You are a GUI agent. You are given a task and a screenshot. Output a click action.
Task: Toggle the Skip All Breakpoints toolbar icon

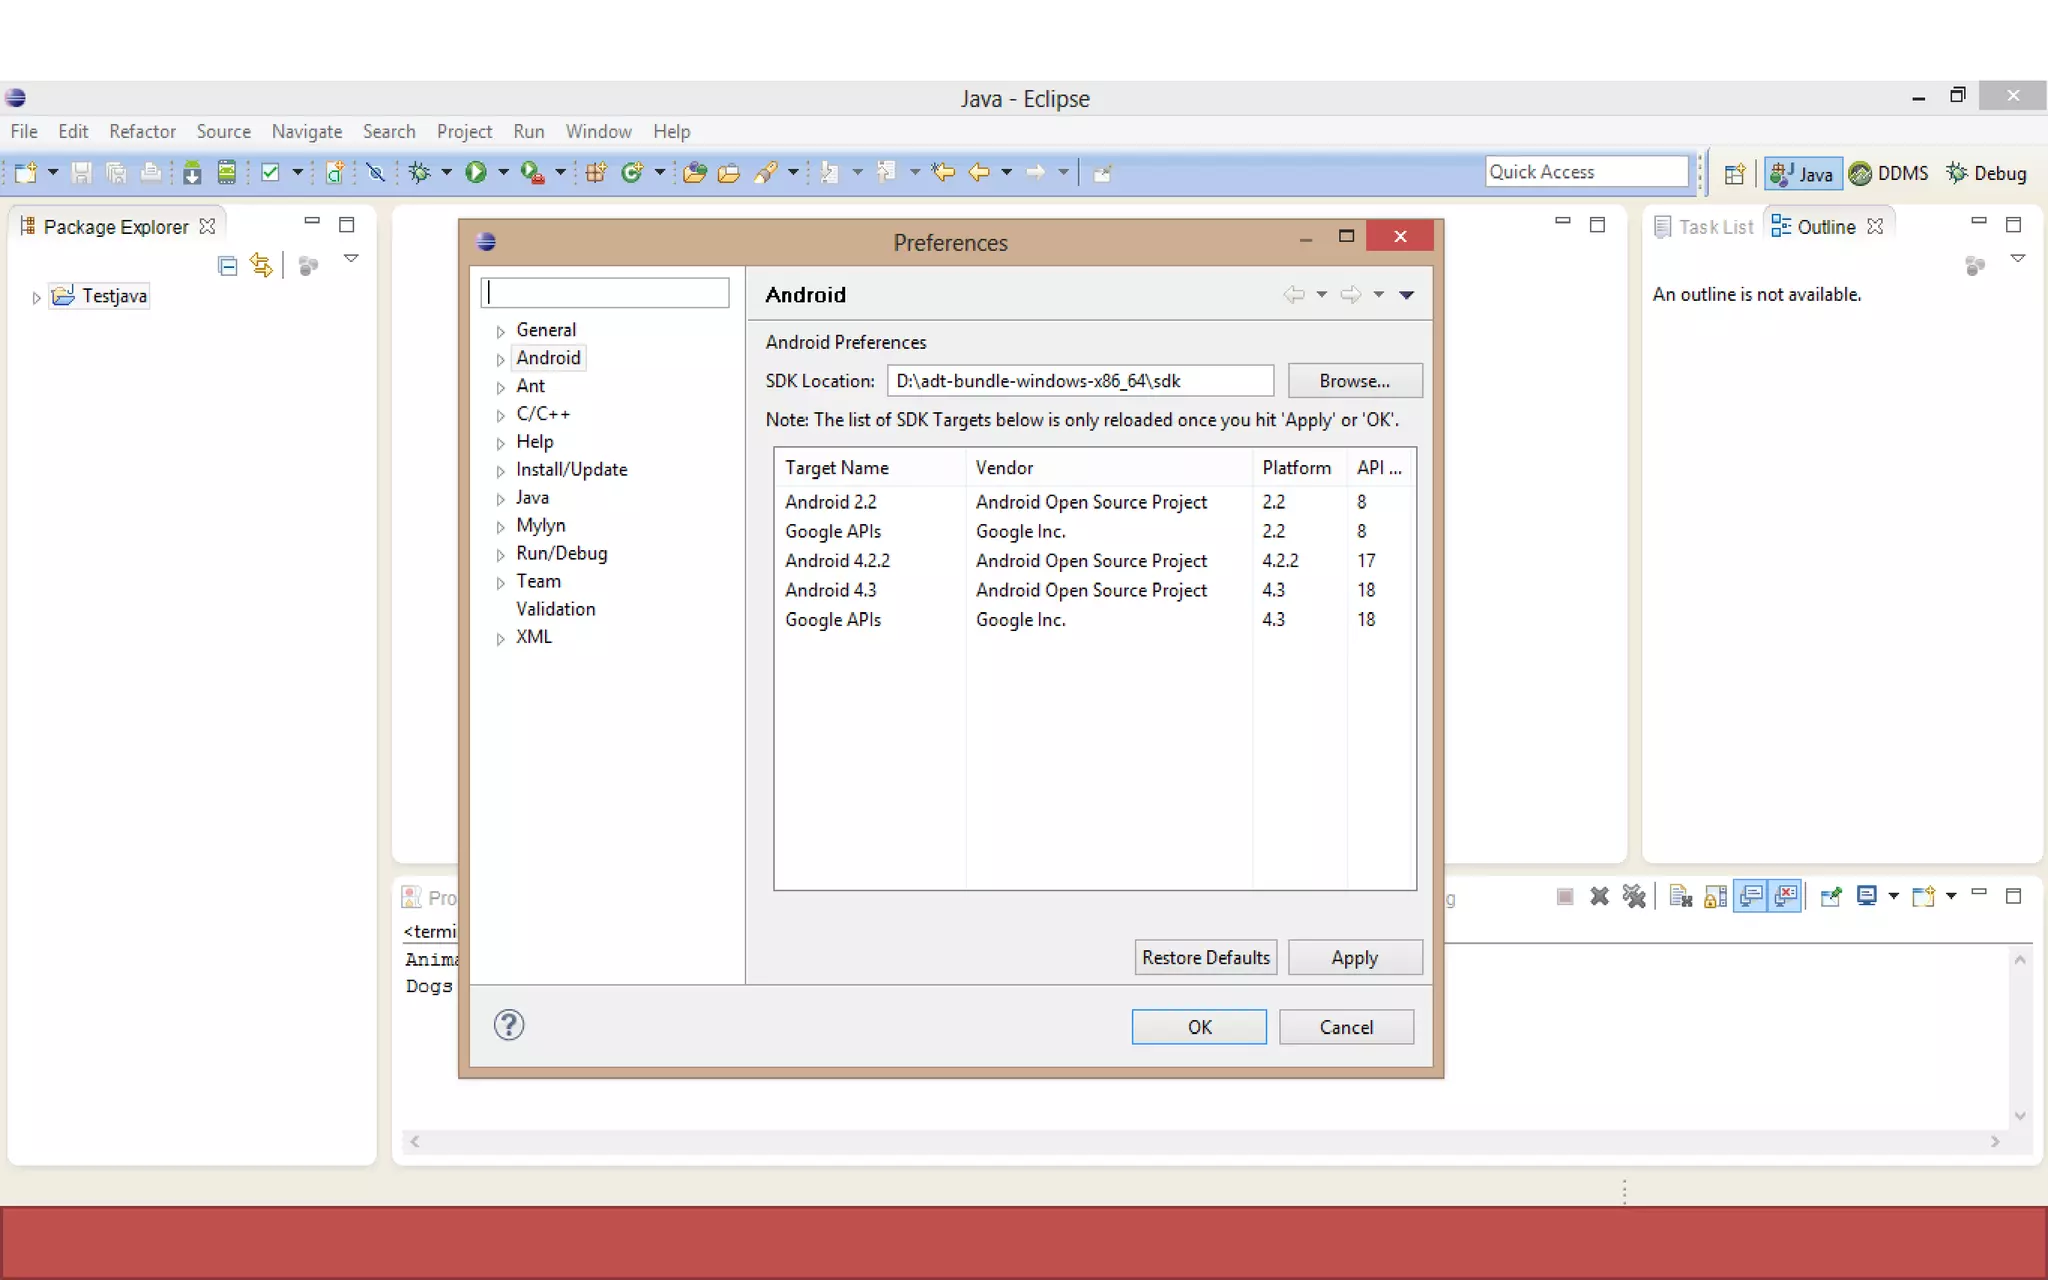(x=376, y=173)
